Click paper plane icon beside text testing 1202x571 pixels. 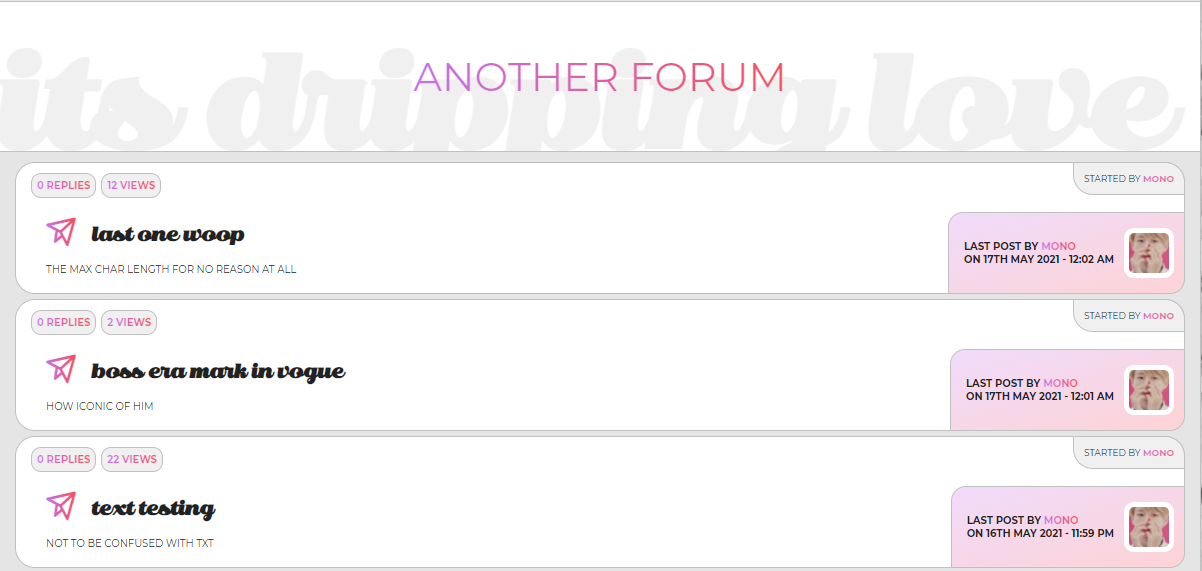[61, 506]
